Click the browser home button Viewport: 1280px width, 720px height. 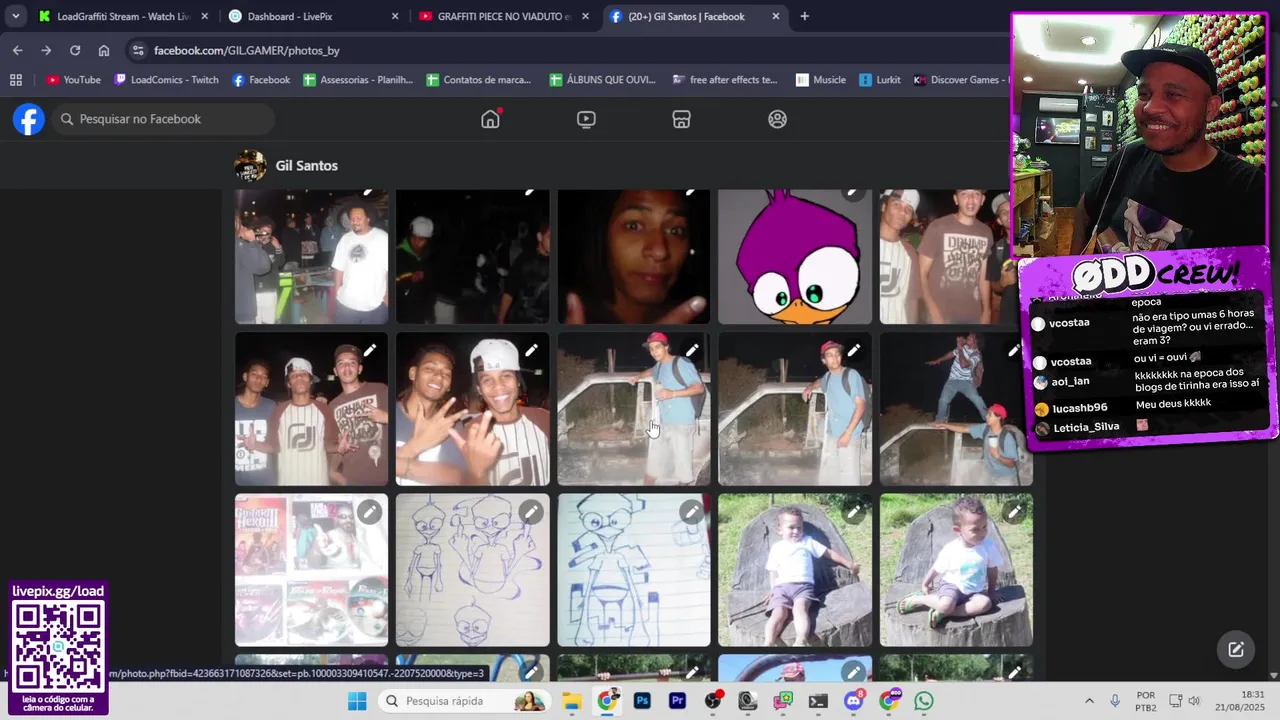[x=104, y=50]
